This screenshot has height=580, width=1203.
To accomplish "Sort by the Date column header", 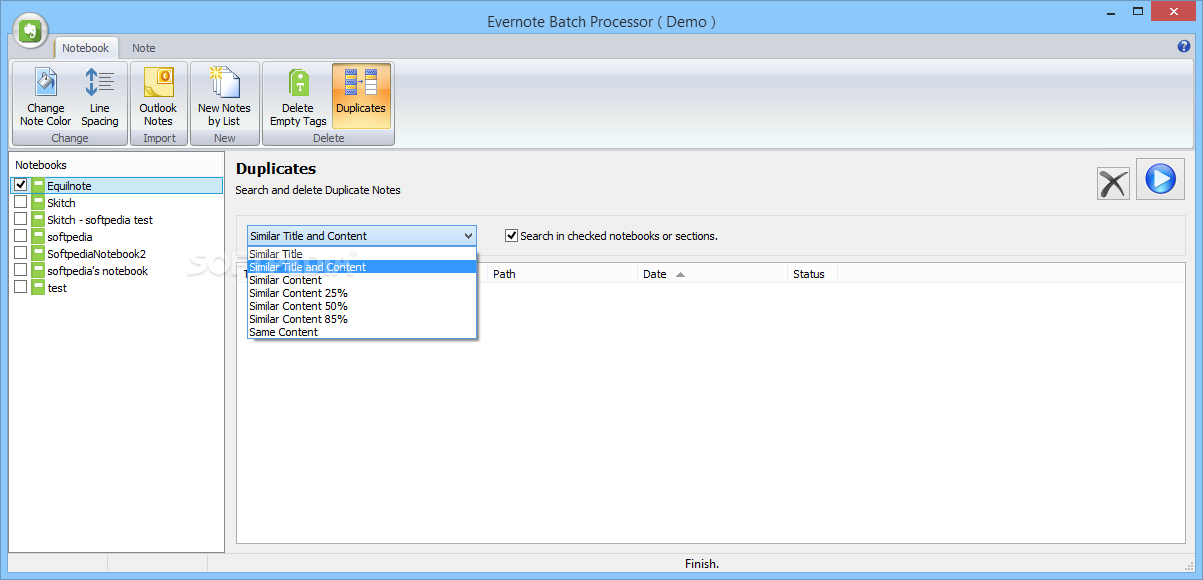I will coord(712,274).
